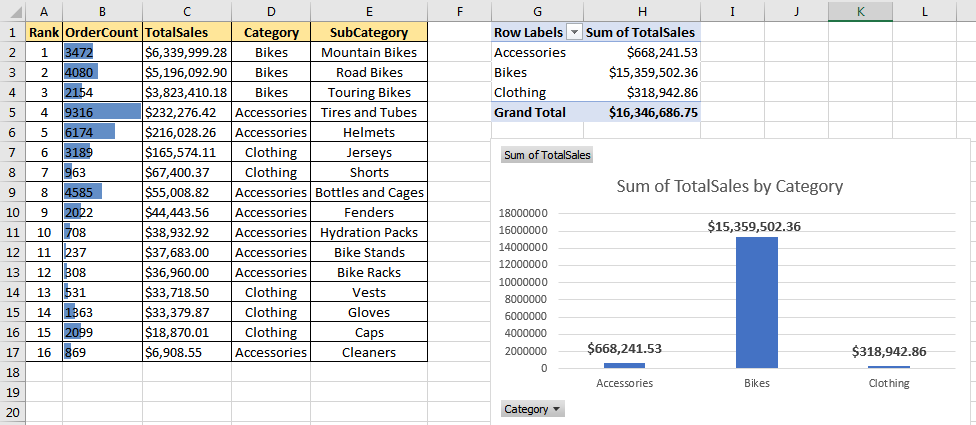Click the select-all corner triangle
Screen dimensions: 976x425
click(x=12, y=11)
